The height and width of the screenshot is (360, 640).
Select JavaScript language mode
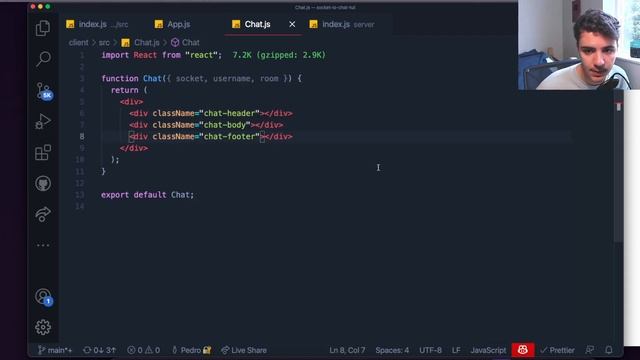click(x=488, y=350)
